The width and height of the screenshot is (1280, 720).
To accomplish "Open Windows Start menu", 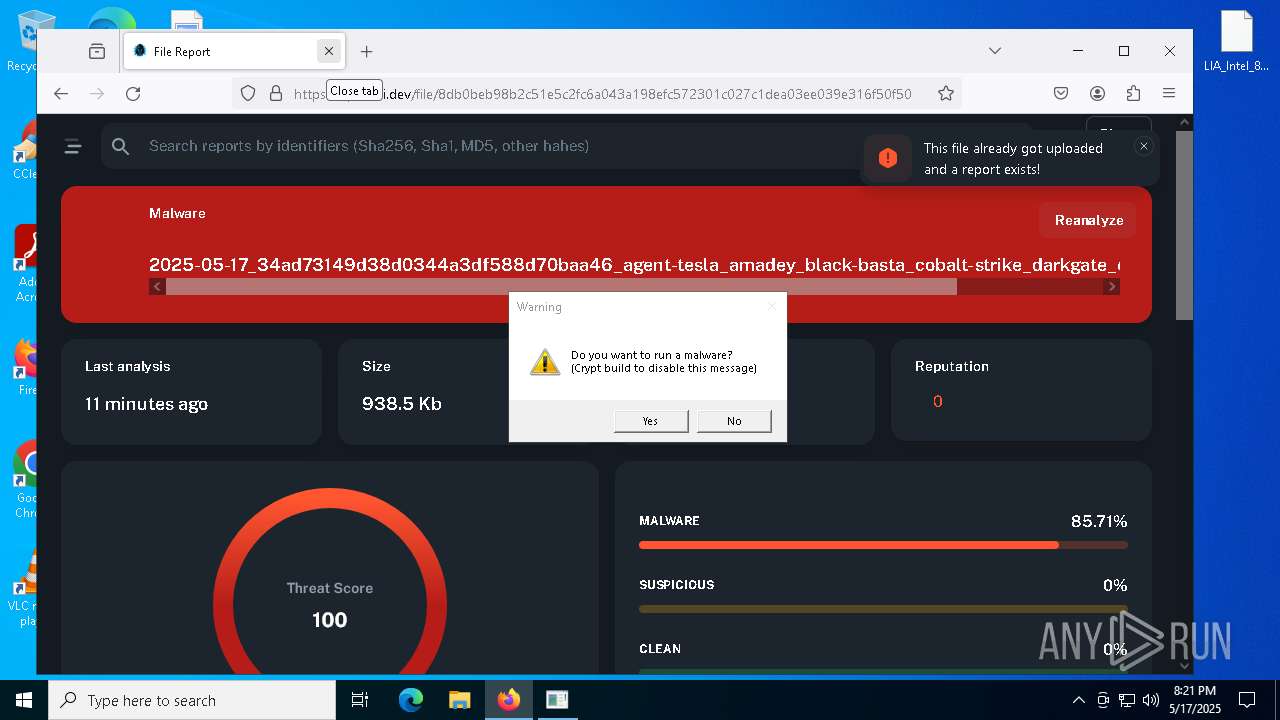I will tap(24, 700).
